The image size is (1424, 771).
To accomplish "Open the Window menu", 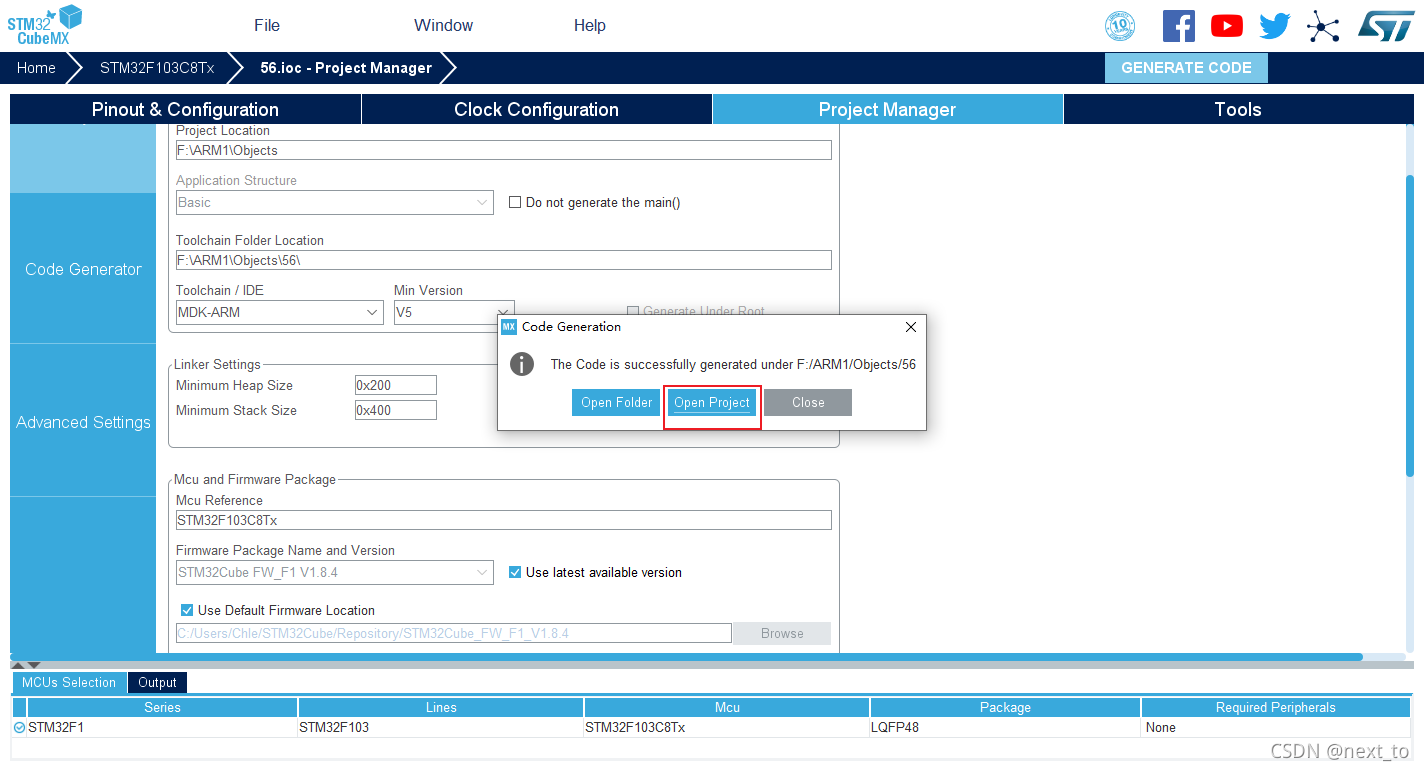I will [444, 25].
